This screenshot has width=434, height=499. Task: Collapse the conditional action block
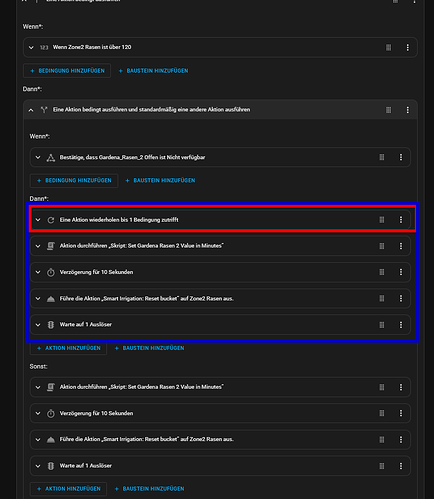[x=31, y=110]
